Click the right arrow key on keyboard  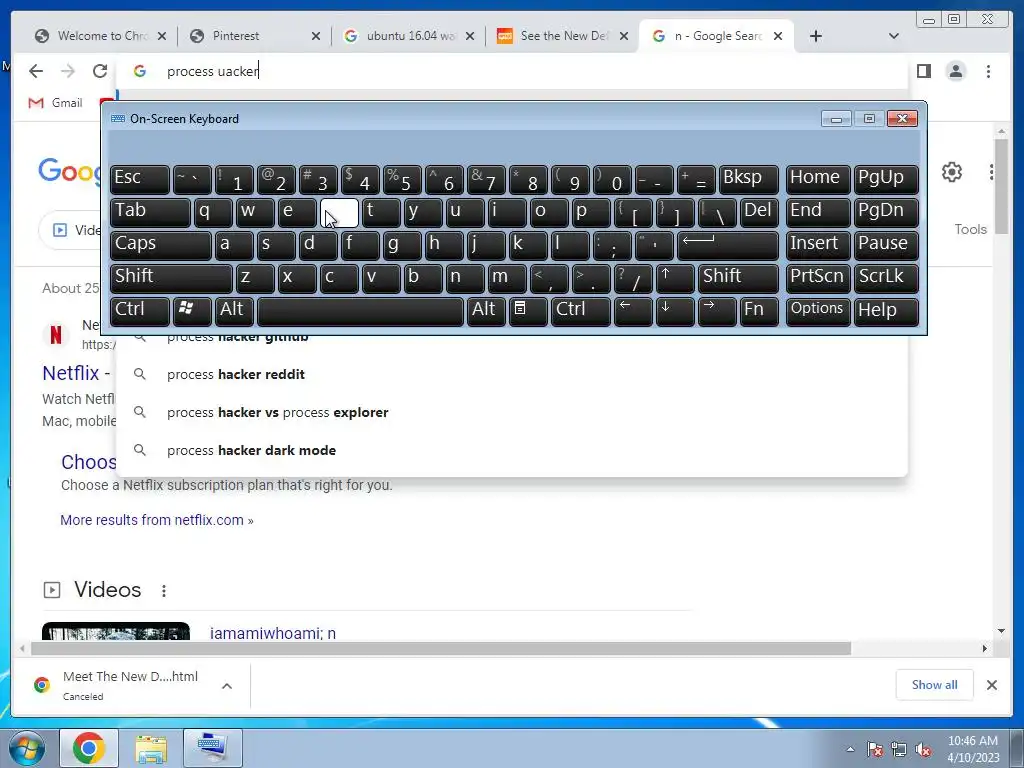pos(716,311)
